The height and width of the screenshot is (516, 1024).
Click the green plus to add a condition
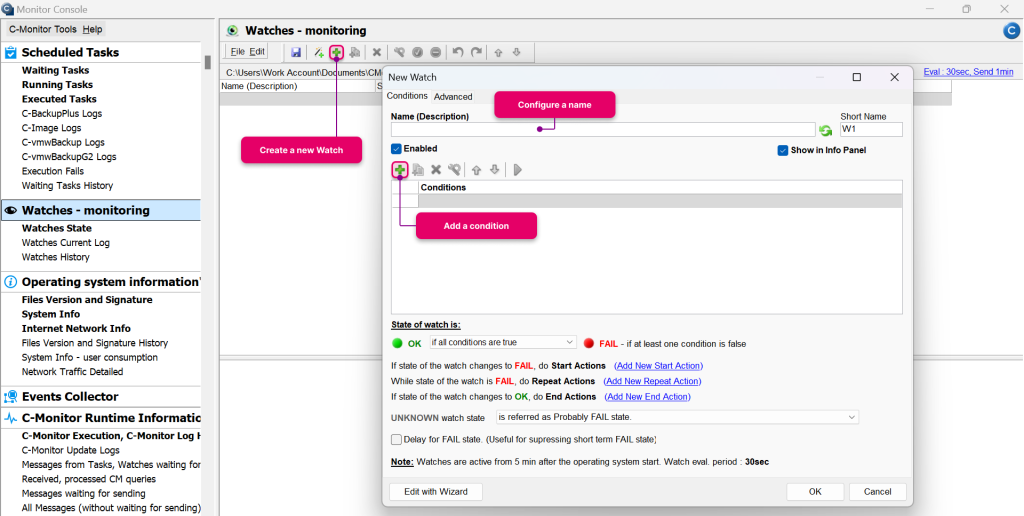point(400,170)
